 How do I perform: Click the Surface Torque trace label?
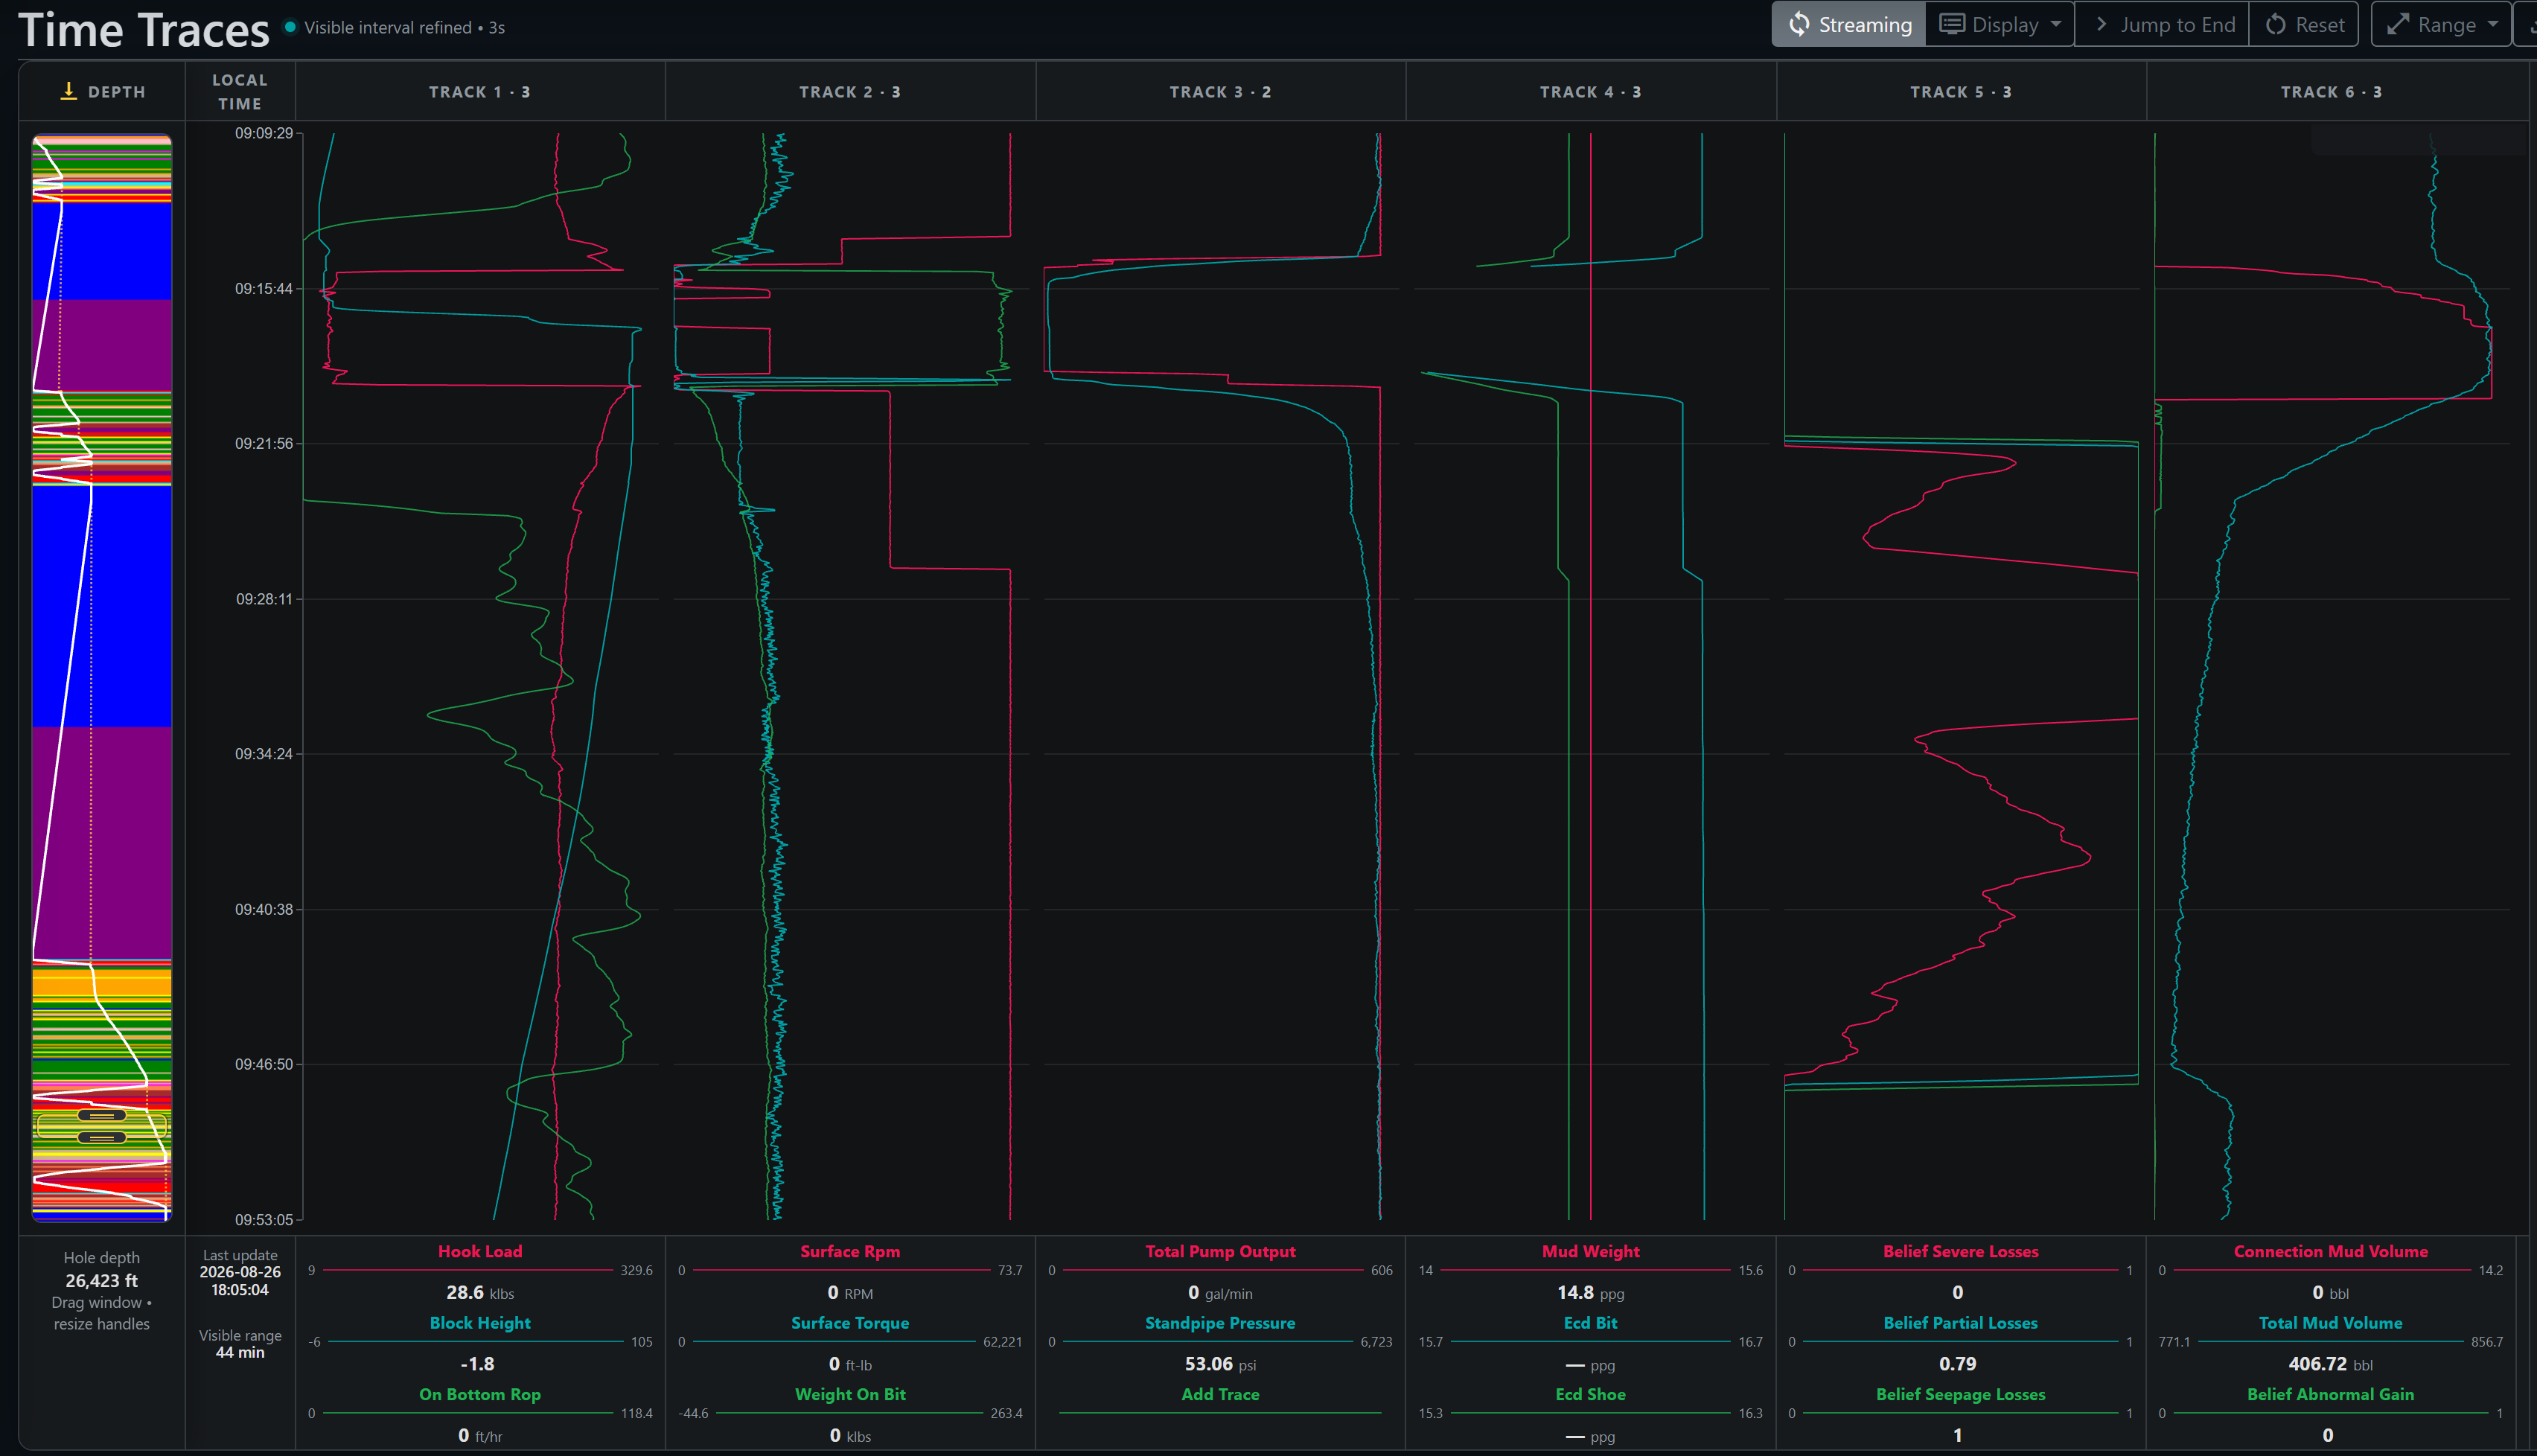pos(850,1323)
